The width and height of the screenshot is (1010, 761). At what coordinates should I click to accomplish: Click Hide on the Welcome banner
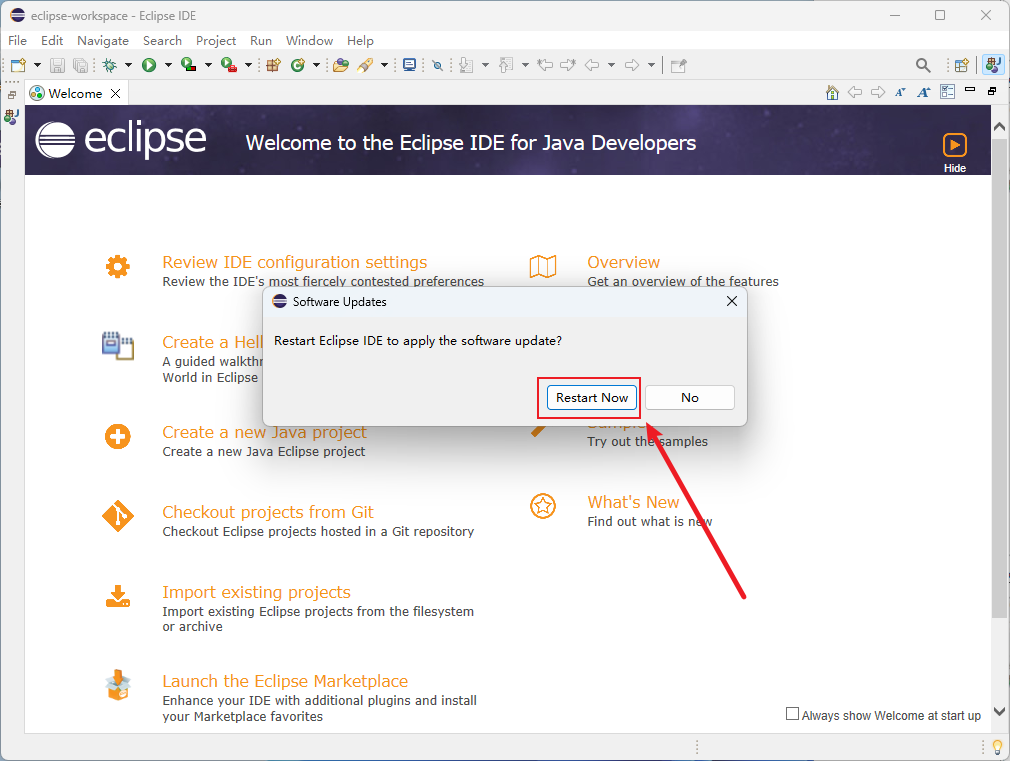tap(955, 153)
